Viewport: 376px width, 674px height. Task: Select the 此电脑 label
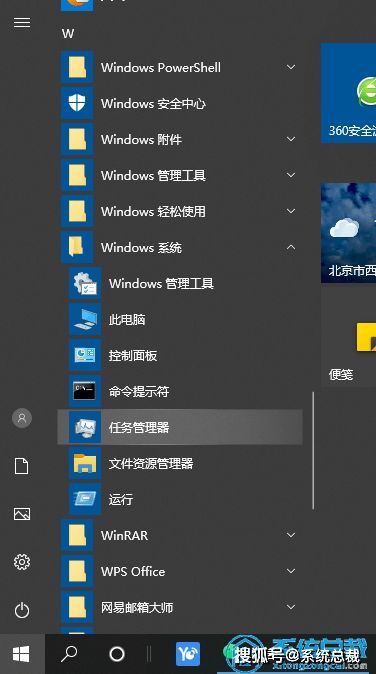pos(127,320)
